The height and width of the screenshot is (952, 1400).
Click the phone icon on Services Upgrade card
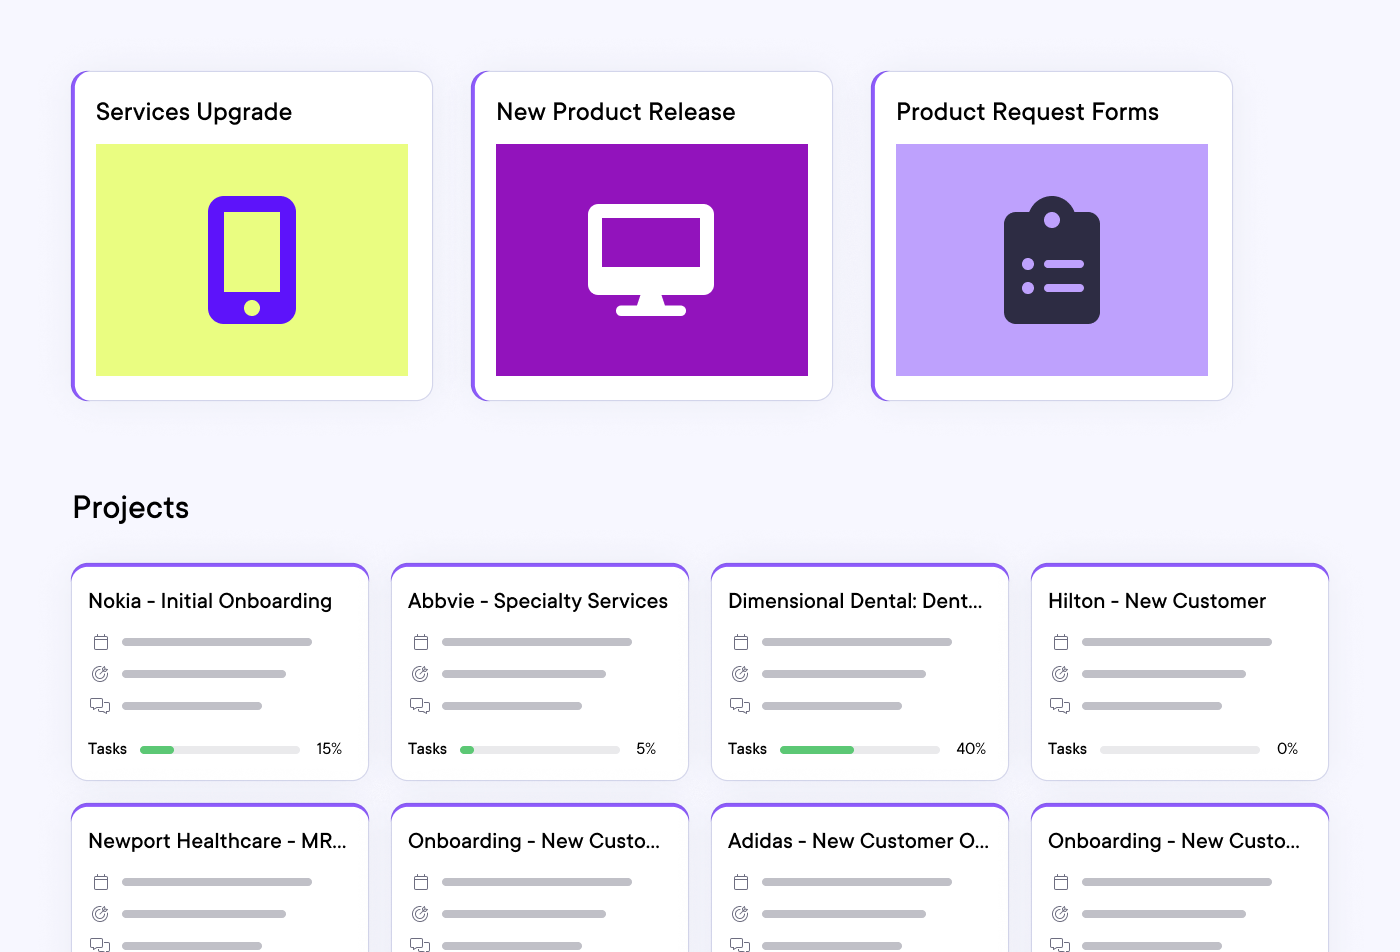[x=251, y=260]
